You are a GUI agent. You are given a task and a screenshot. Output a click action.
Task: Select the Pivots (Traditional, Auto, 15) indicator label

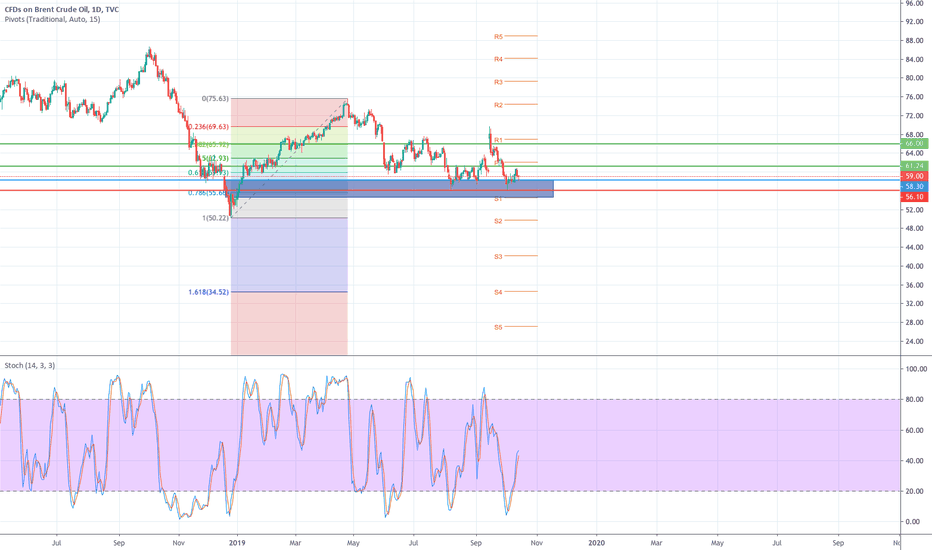52,19
